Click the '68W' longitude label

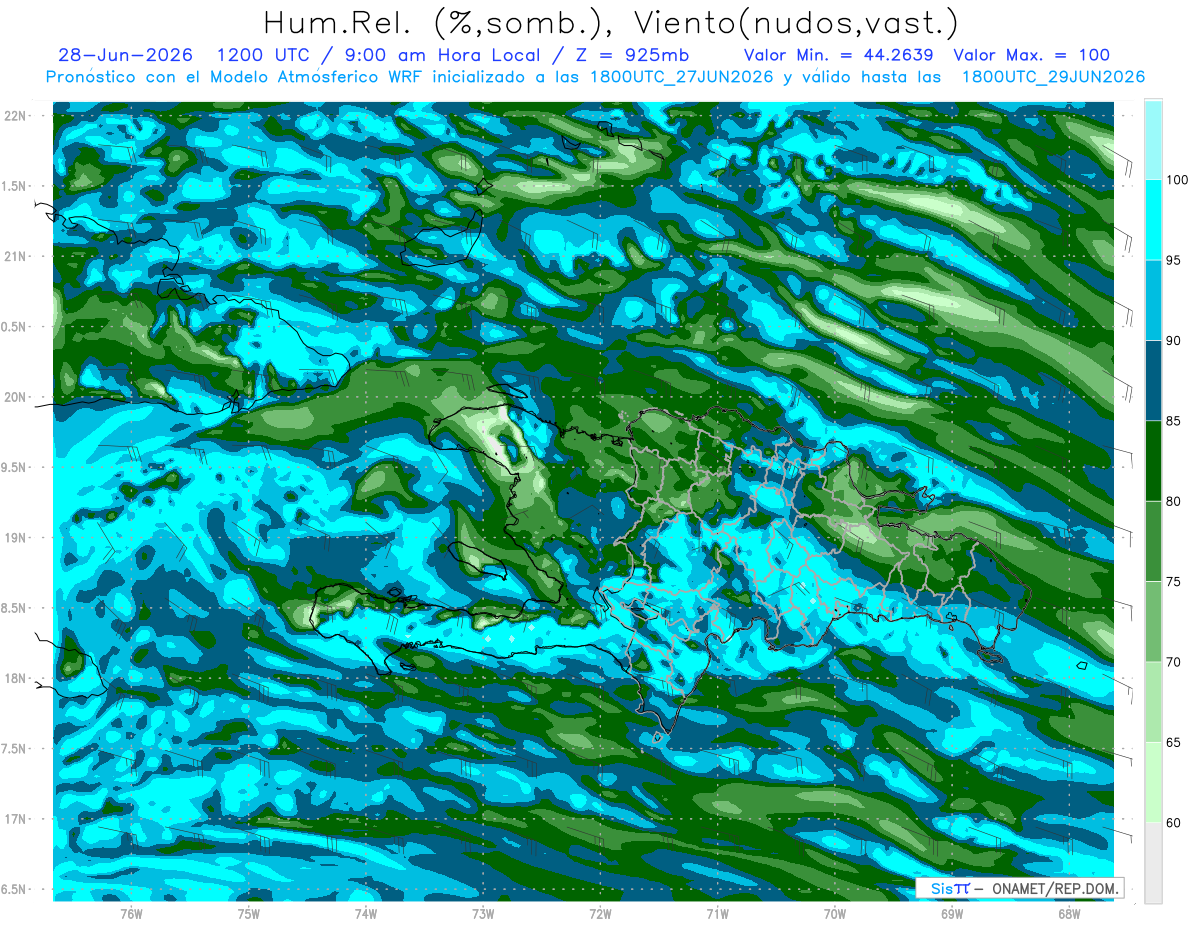(x=1069, y=914)
